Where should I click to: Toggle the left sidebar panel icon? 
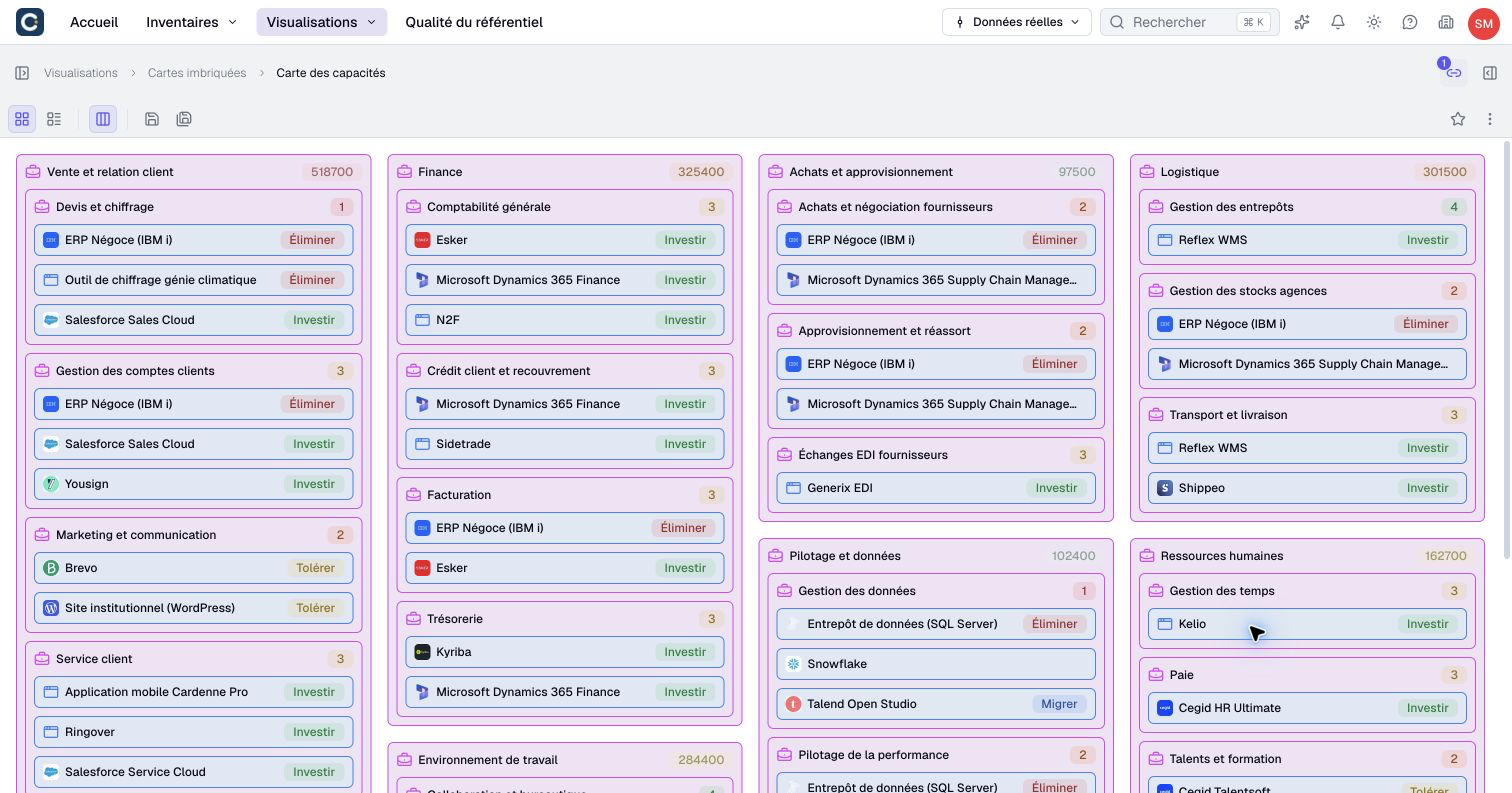pos(22,73)
